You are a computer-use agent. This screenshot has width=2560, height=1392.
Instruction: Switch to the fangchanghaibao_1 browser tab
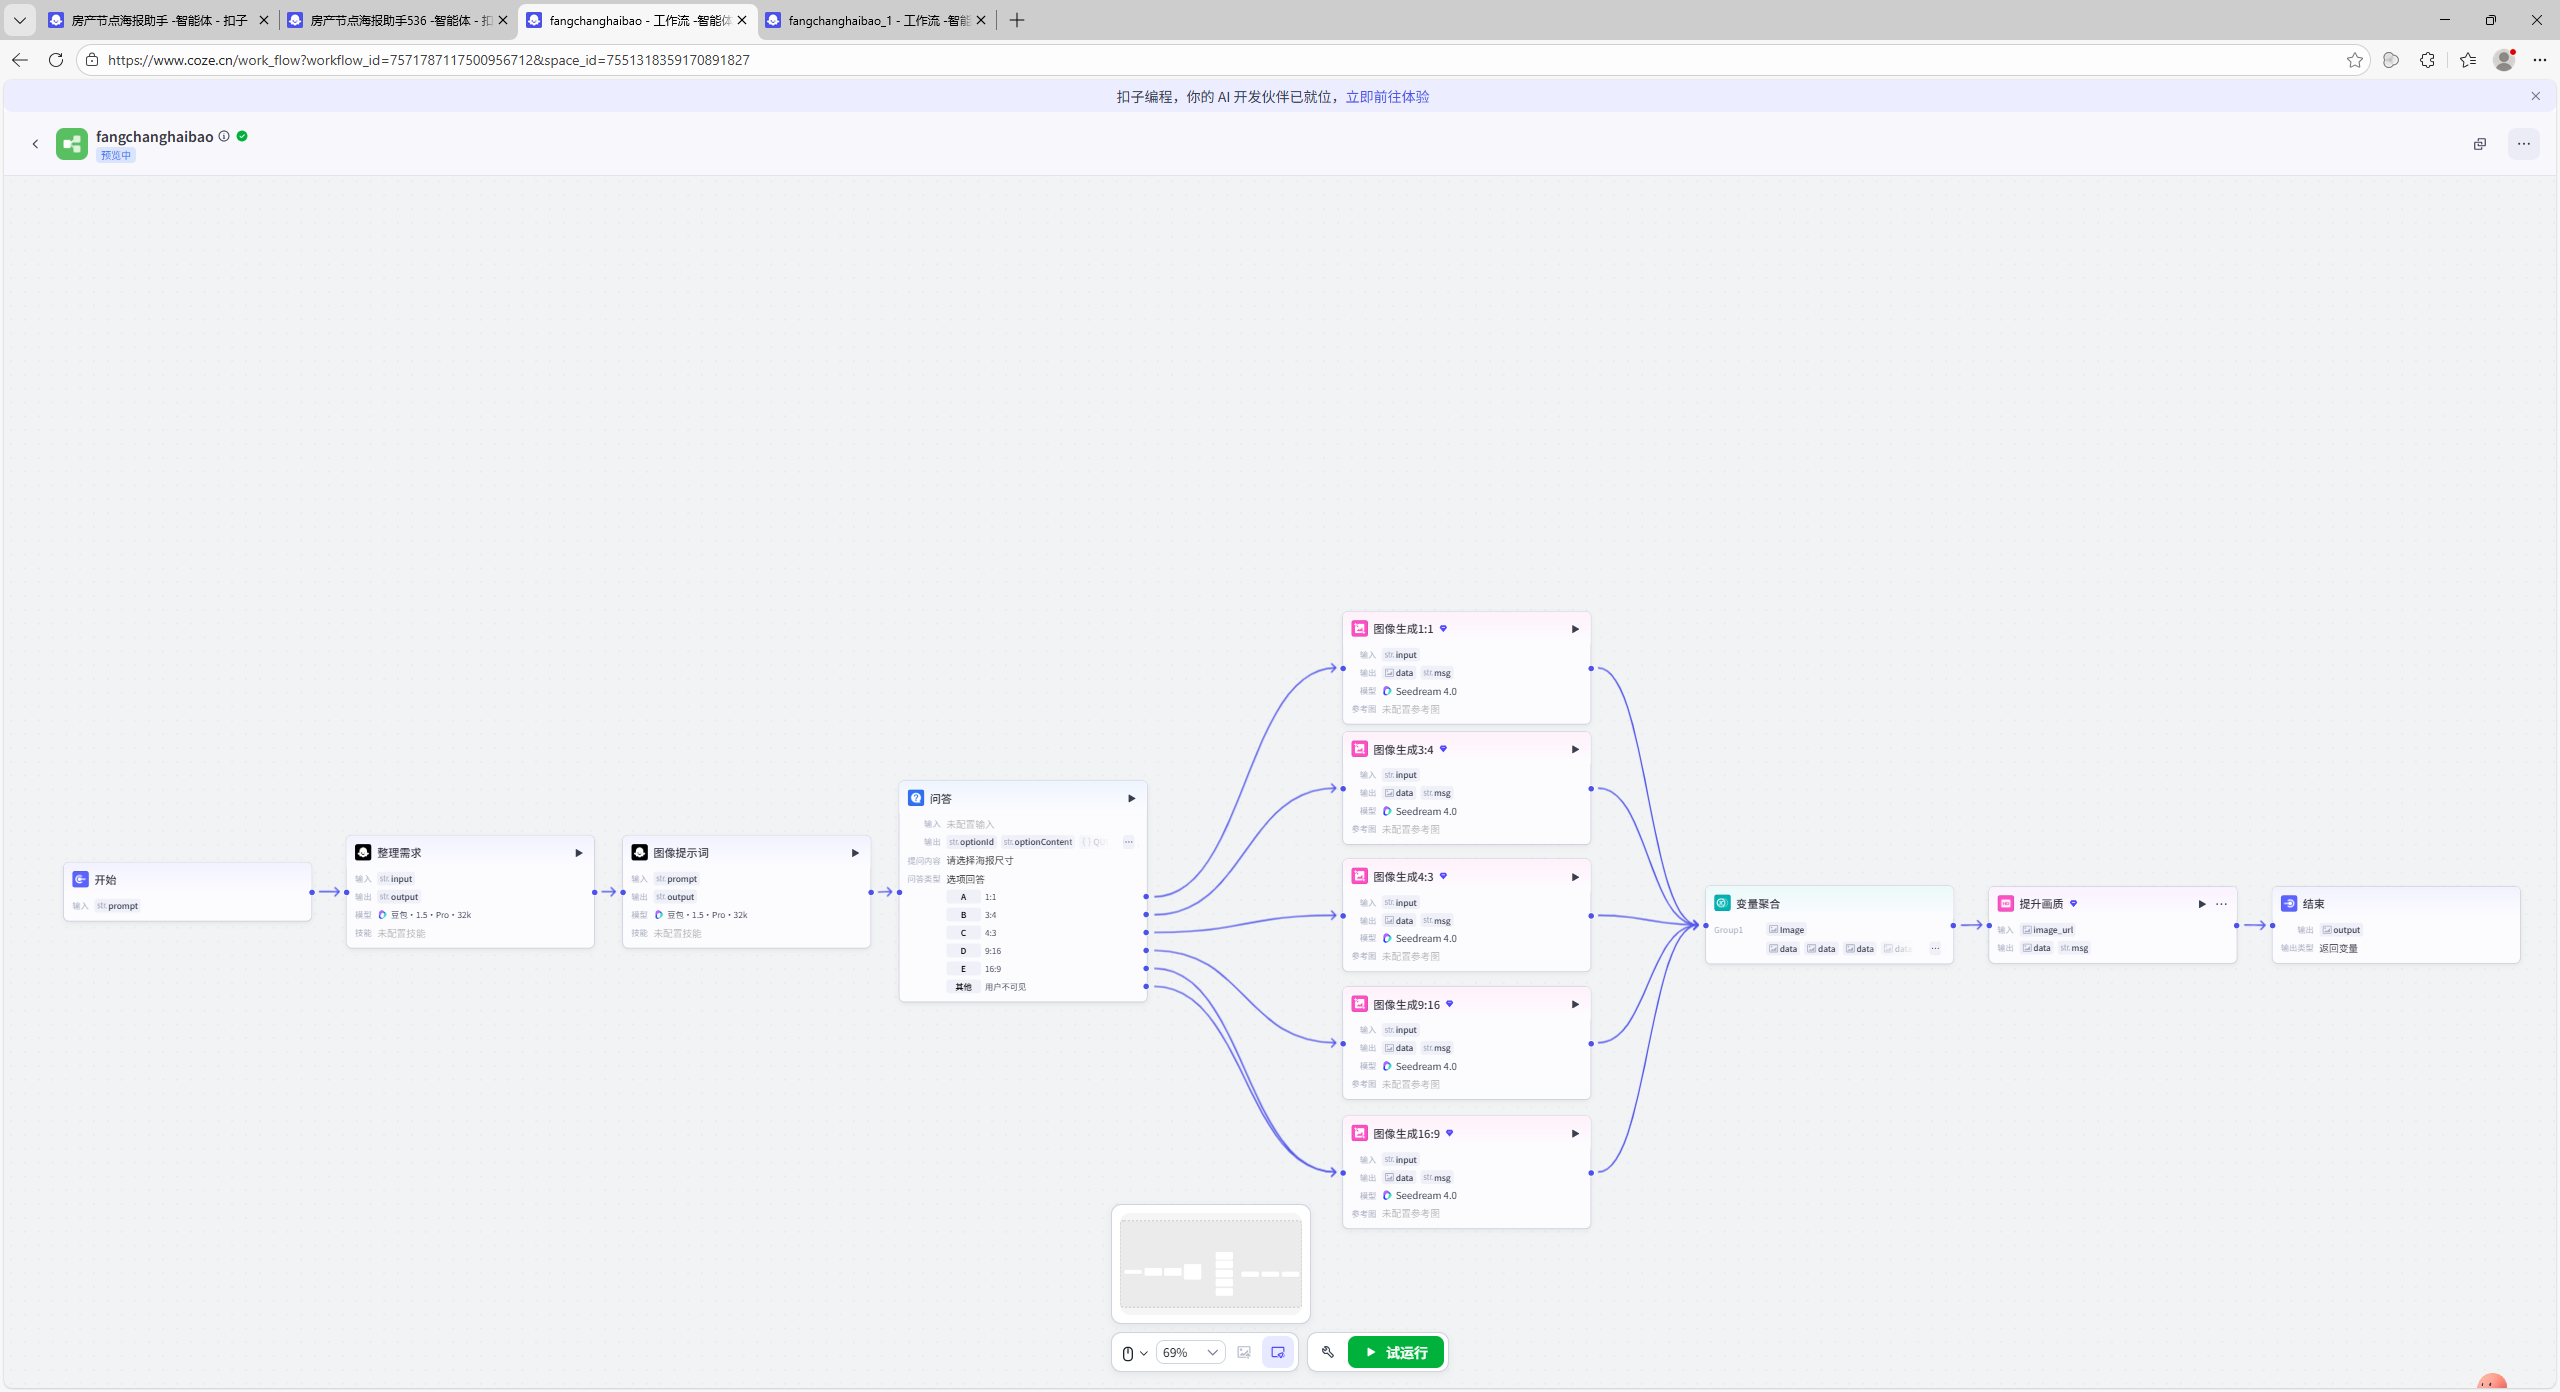[870, 20]
